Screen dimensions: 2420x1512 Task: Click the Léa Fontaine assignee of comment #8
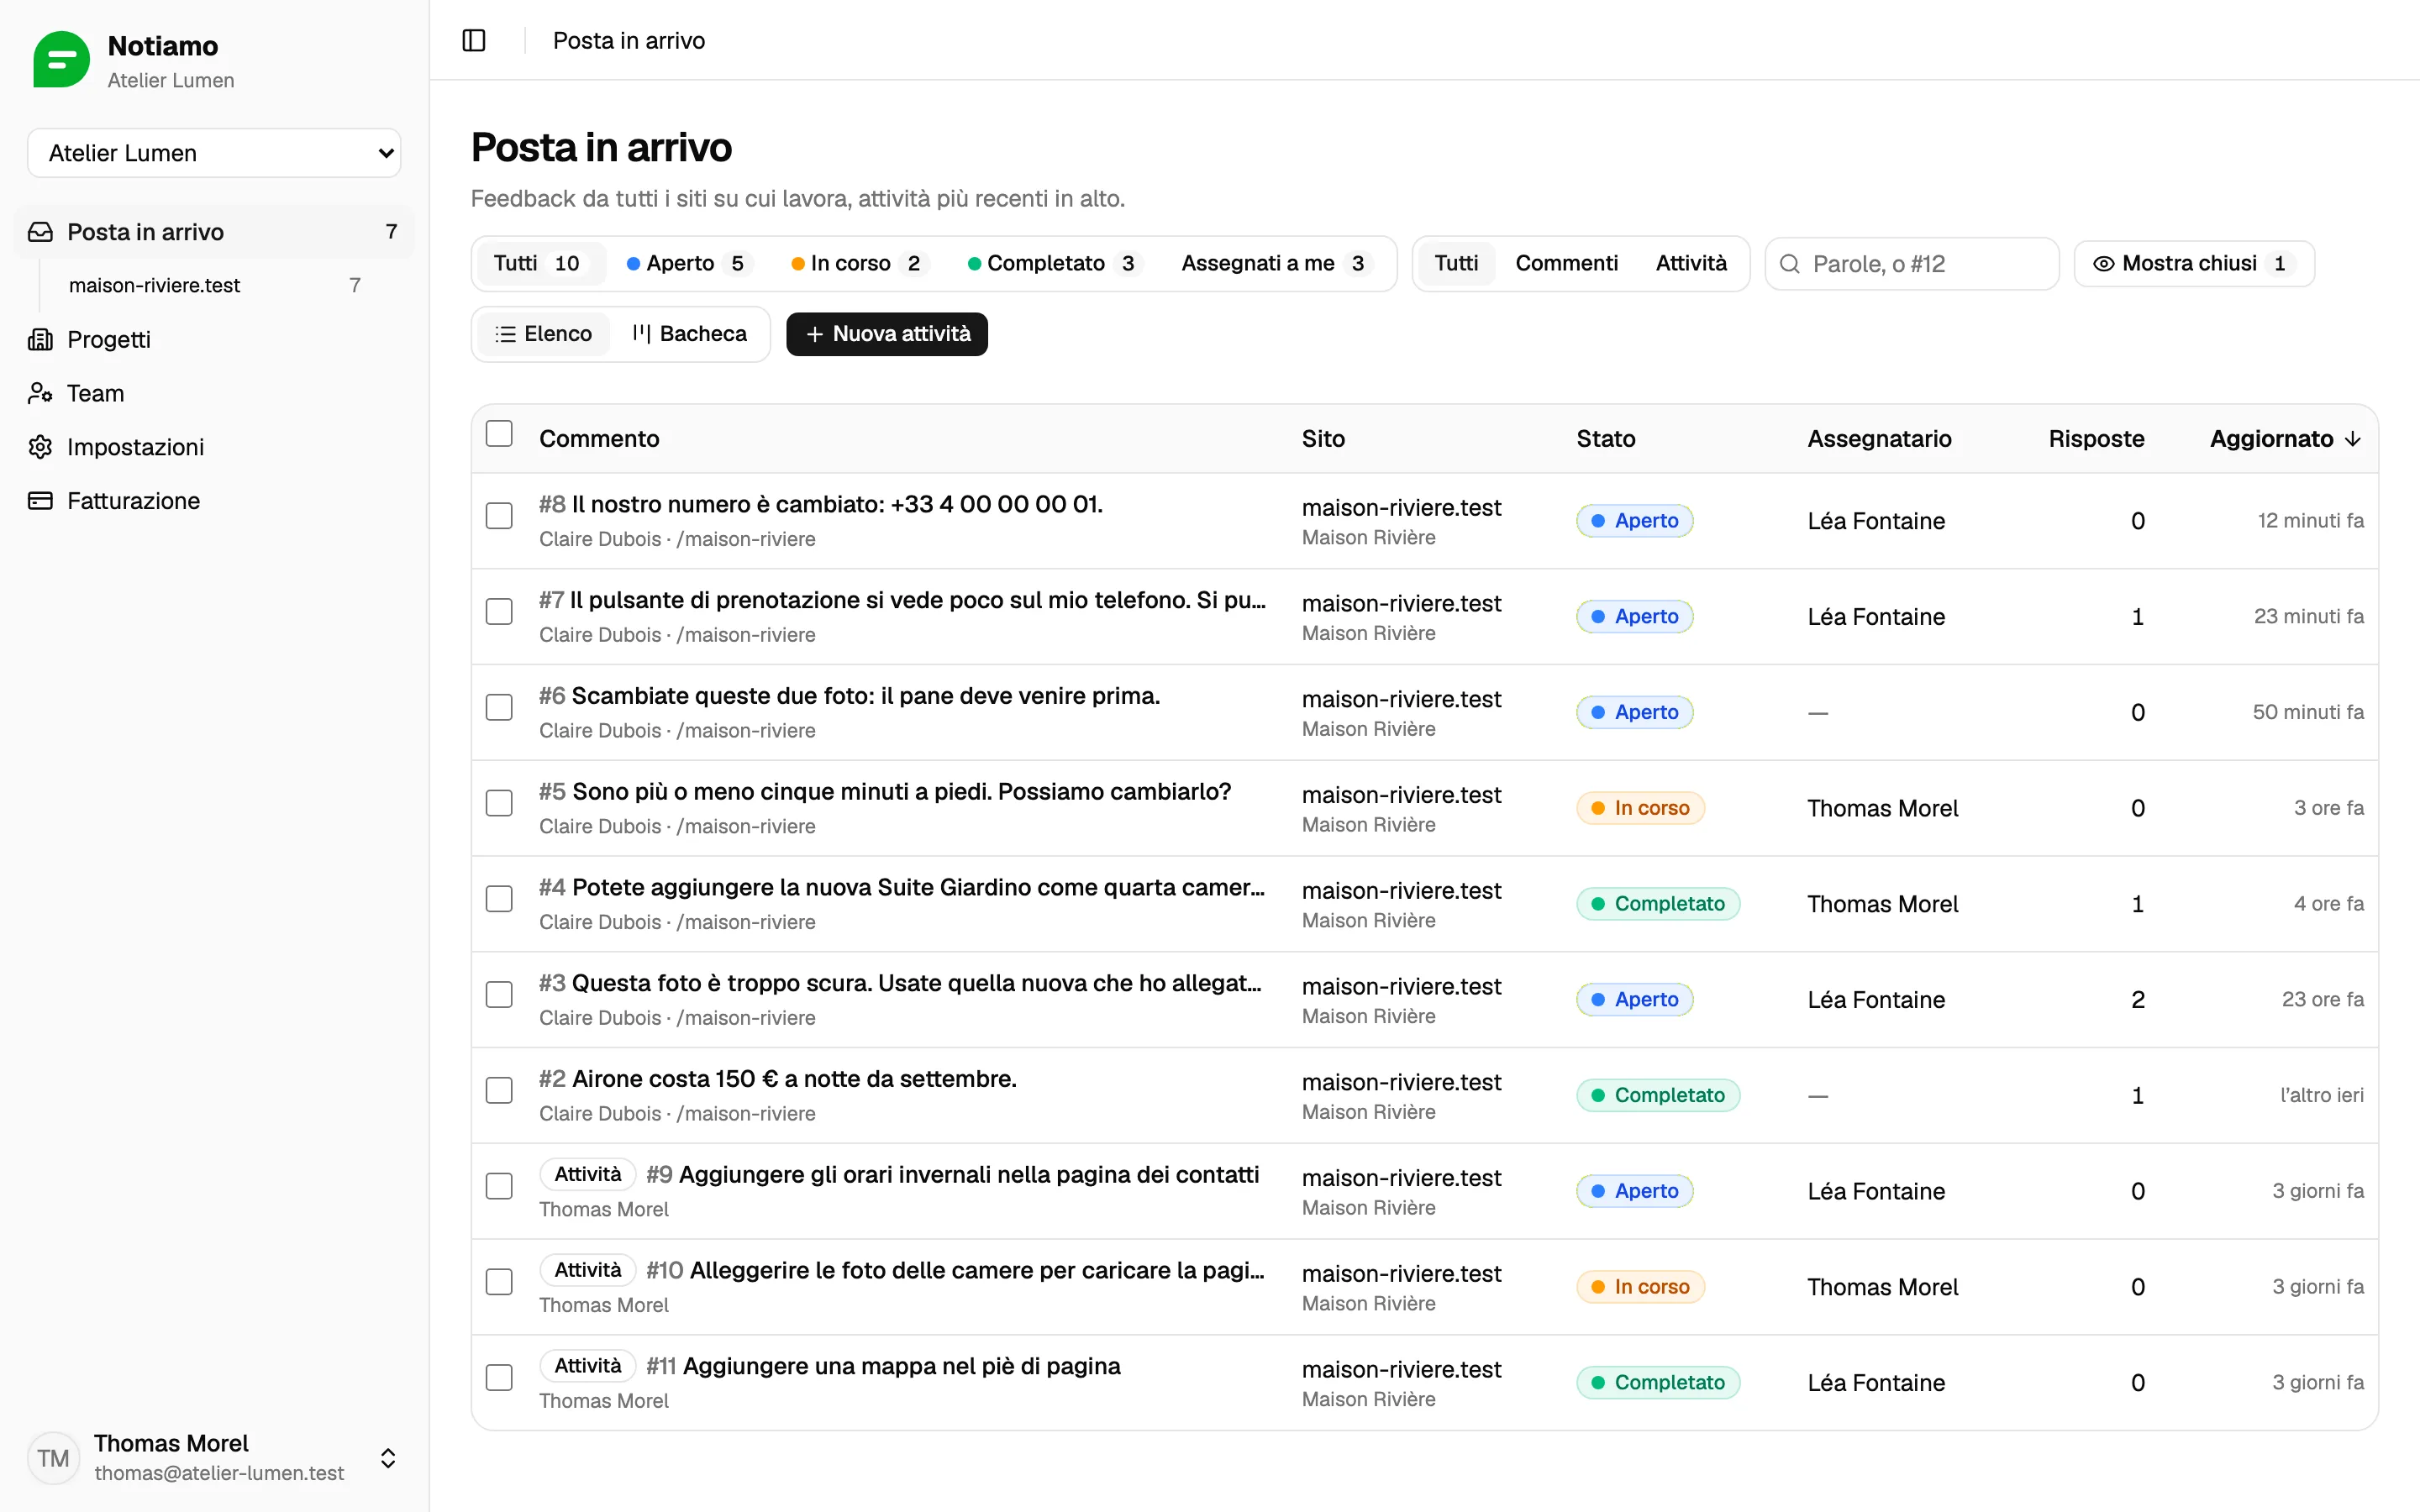coord(1876,521)
